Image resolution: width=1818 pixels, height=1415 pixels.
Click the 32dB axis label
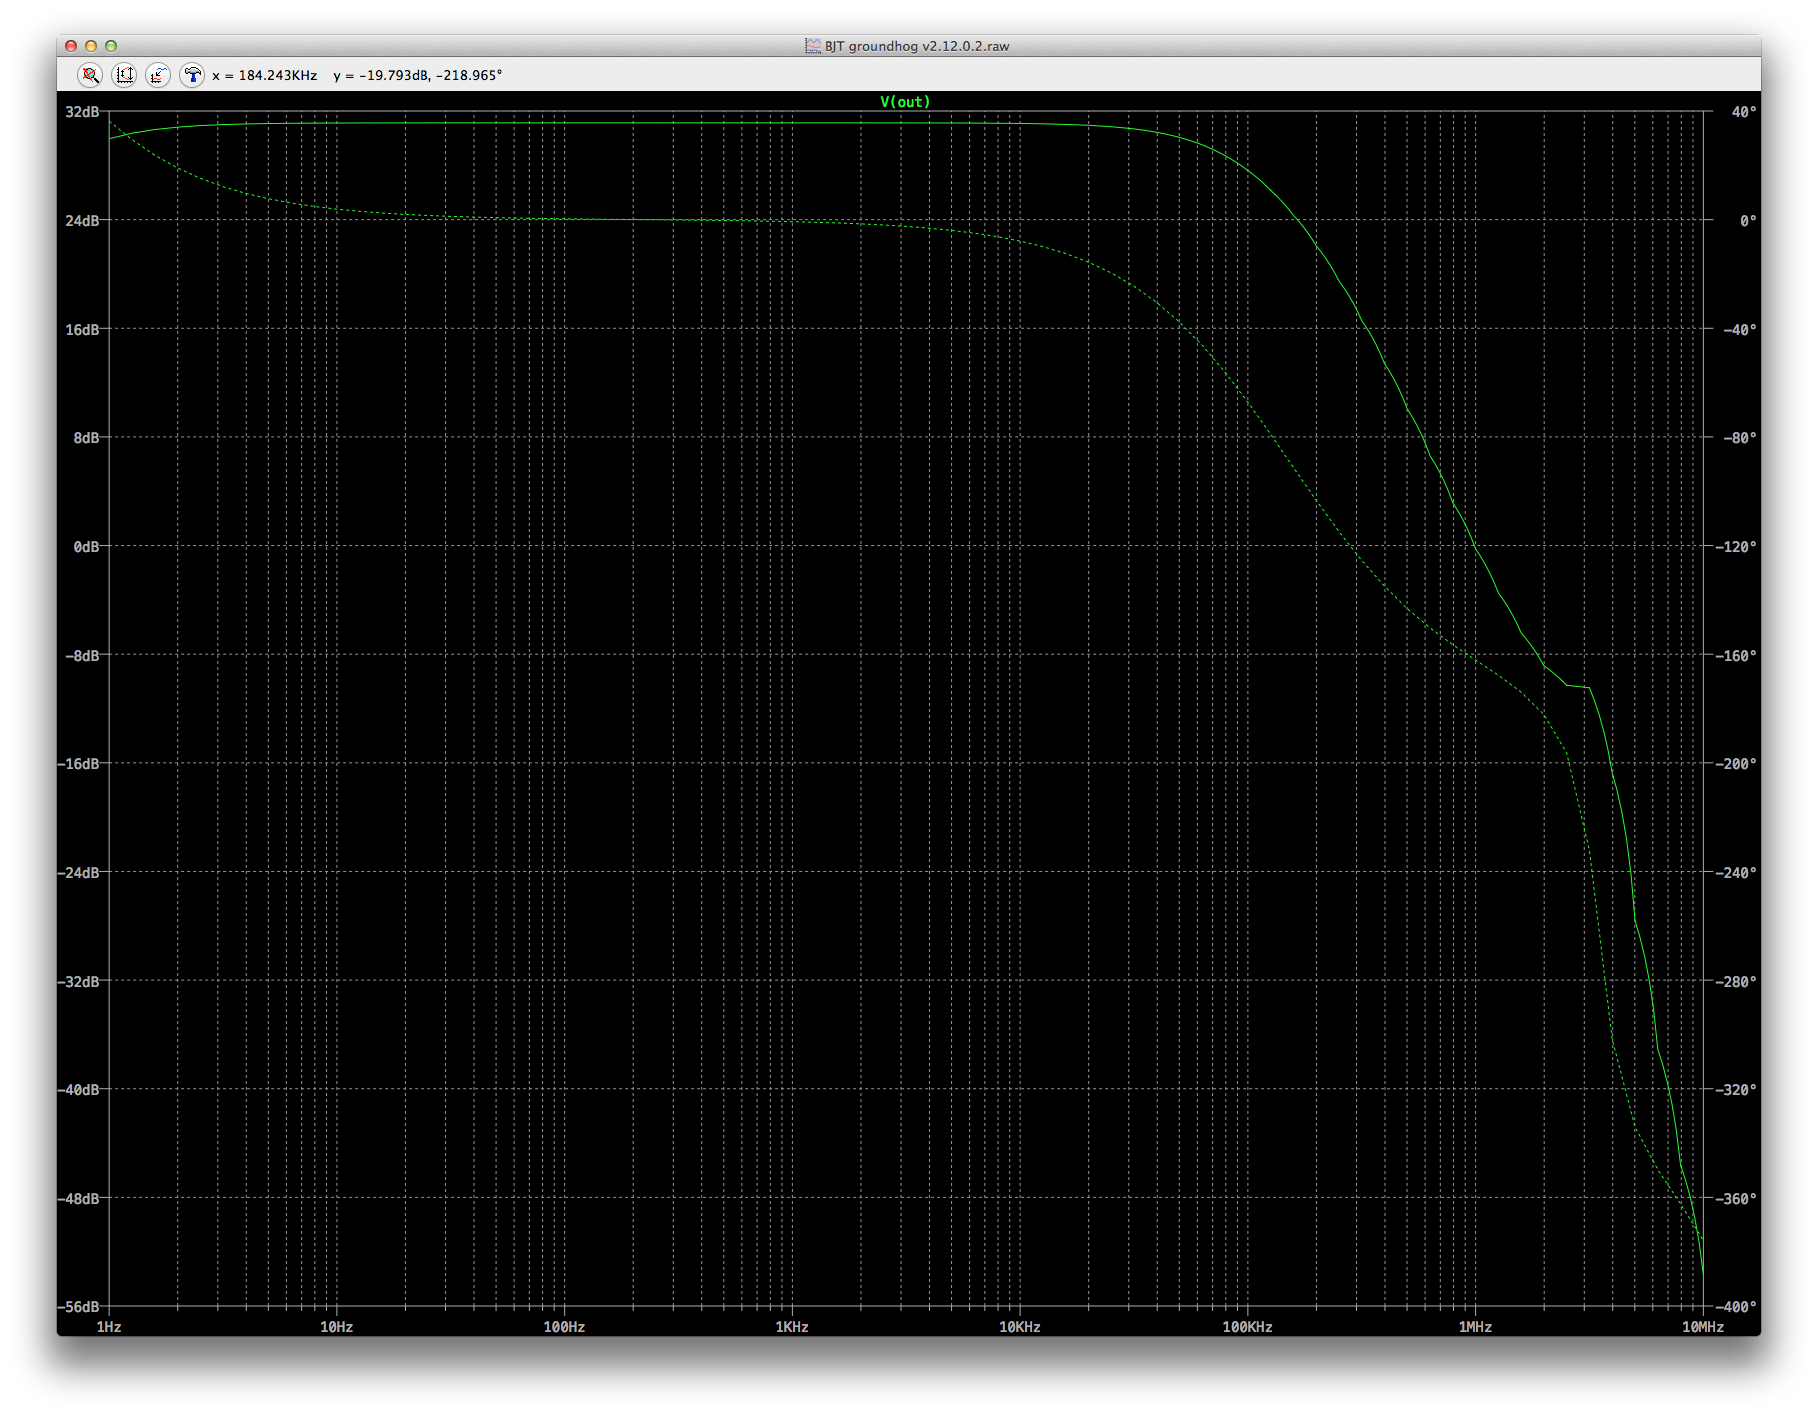(83, 112)
